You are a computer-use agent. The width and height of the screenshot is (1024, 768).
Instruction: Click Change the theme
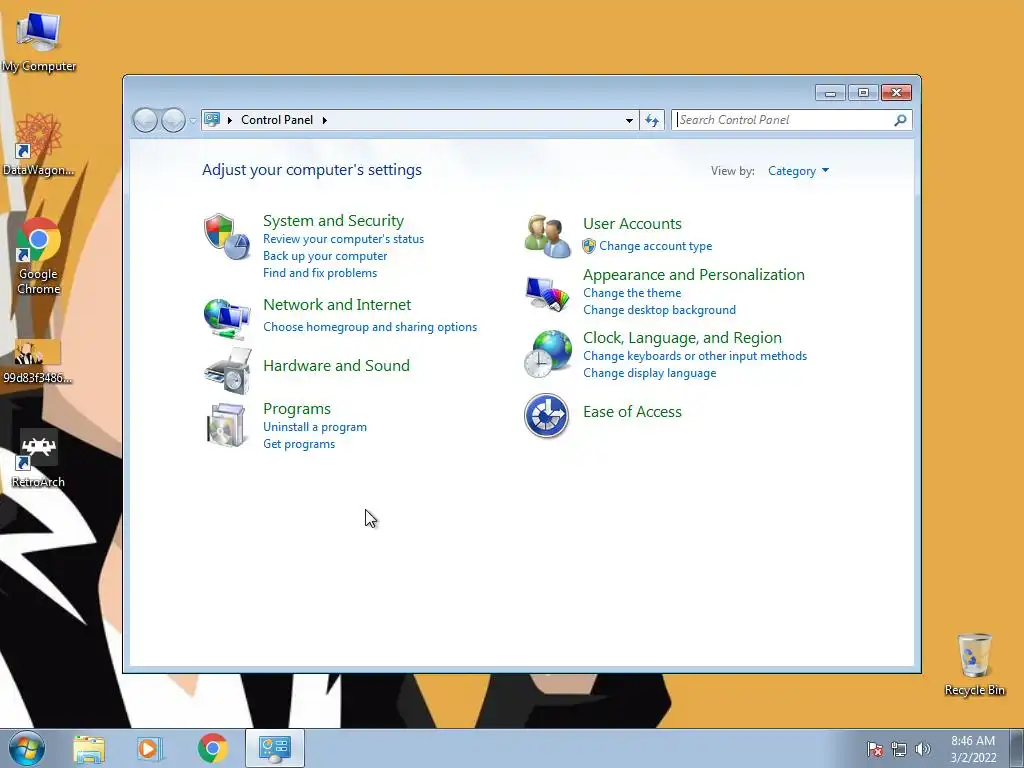(632, 293)
